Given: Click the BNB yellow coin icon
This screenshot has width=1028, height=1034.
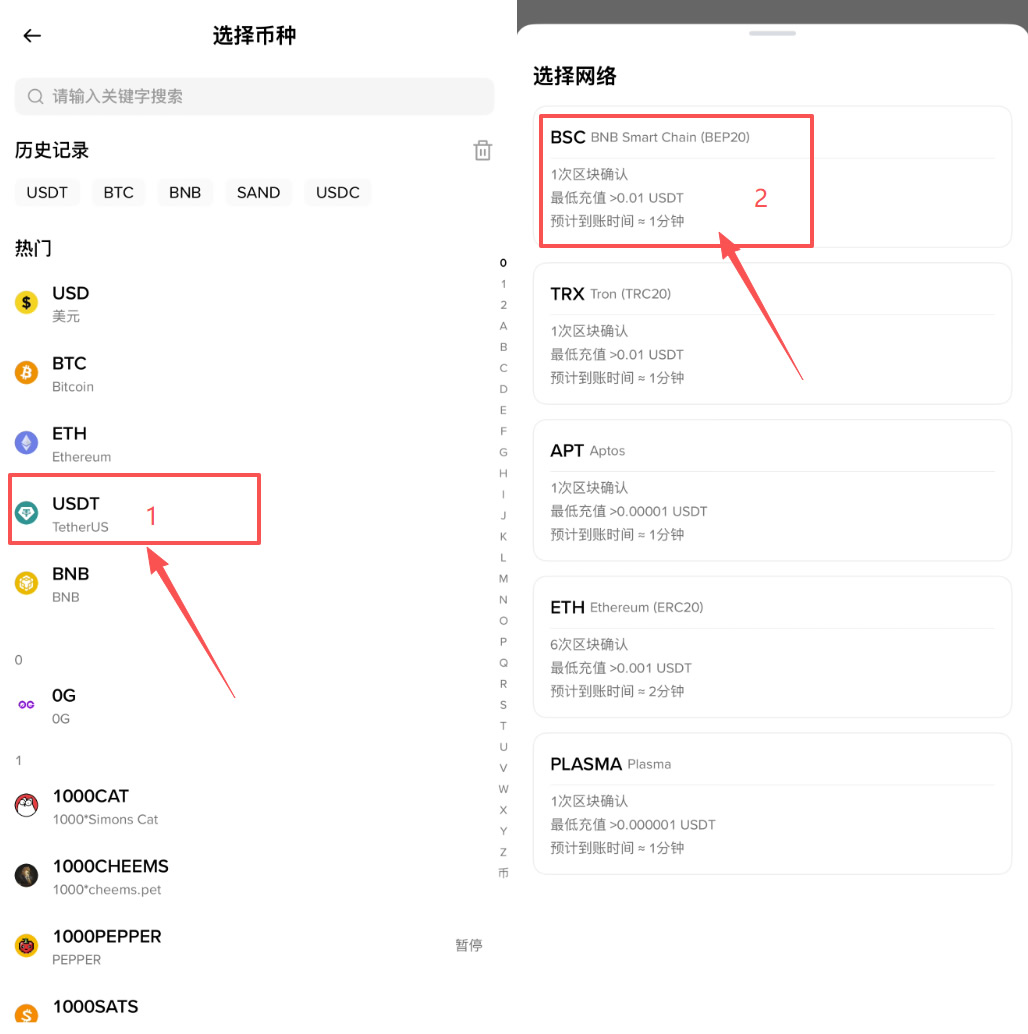Looking at the screenshot, I should tap(26, 583).
